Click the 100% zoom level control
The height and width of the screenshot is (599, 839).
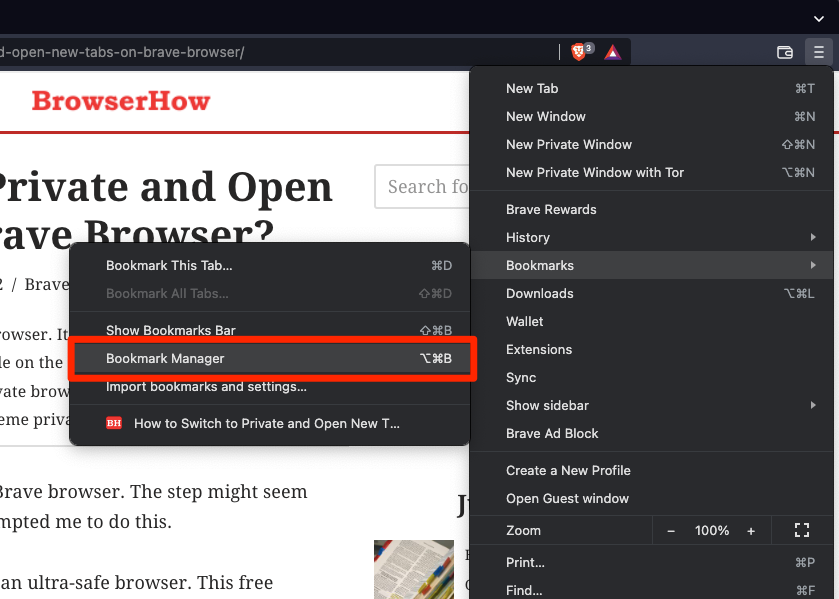(711, 530)
